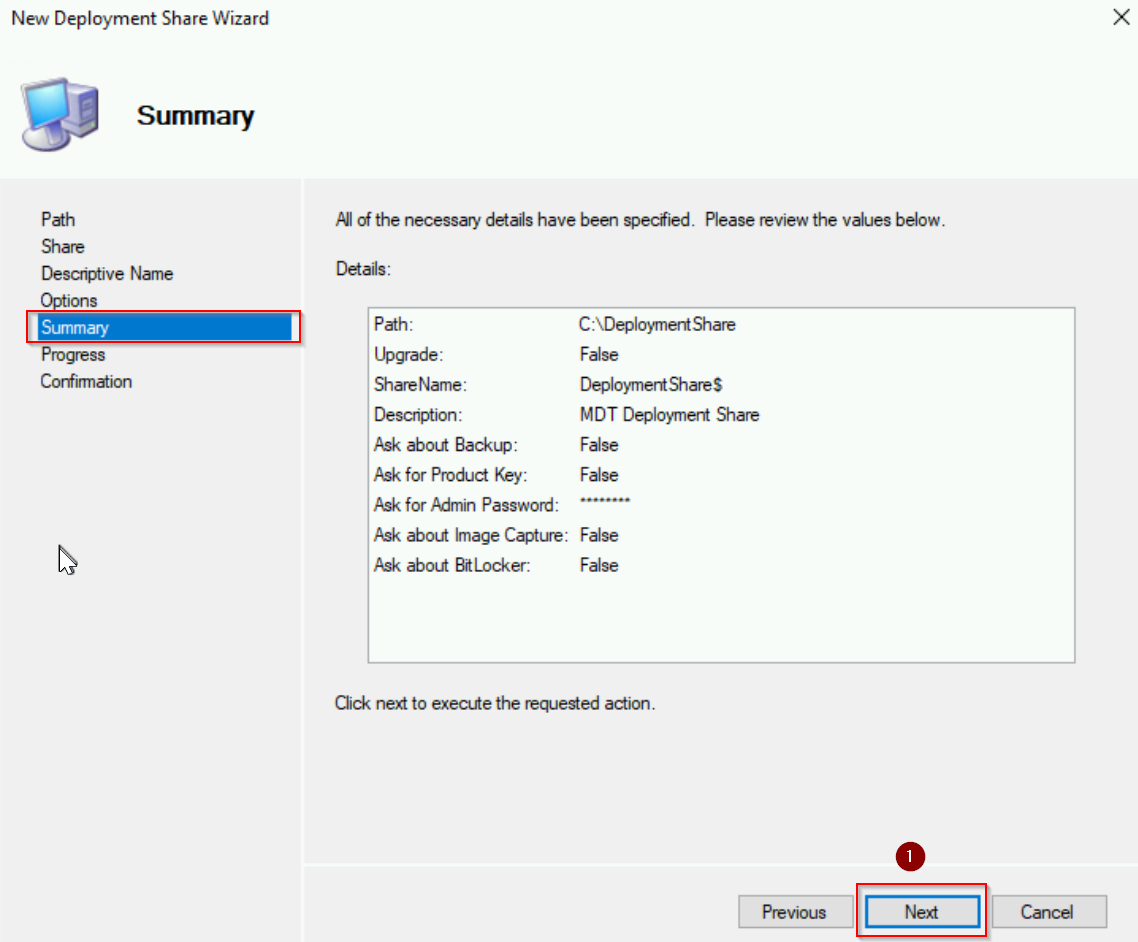The height and width of the screenshot is (942, 1138).
Task: Select the Options step
Action: (x=68, y=300)
